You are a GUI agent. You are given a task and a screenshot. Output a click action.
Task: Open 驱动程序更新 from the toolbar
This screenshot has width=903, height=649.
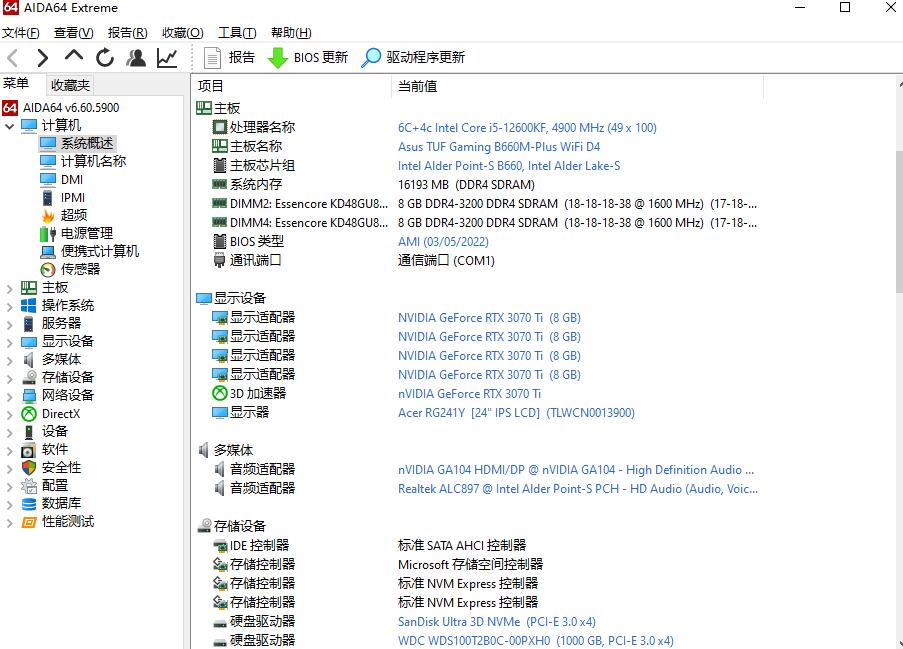tap(413, 57)
